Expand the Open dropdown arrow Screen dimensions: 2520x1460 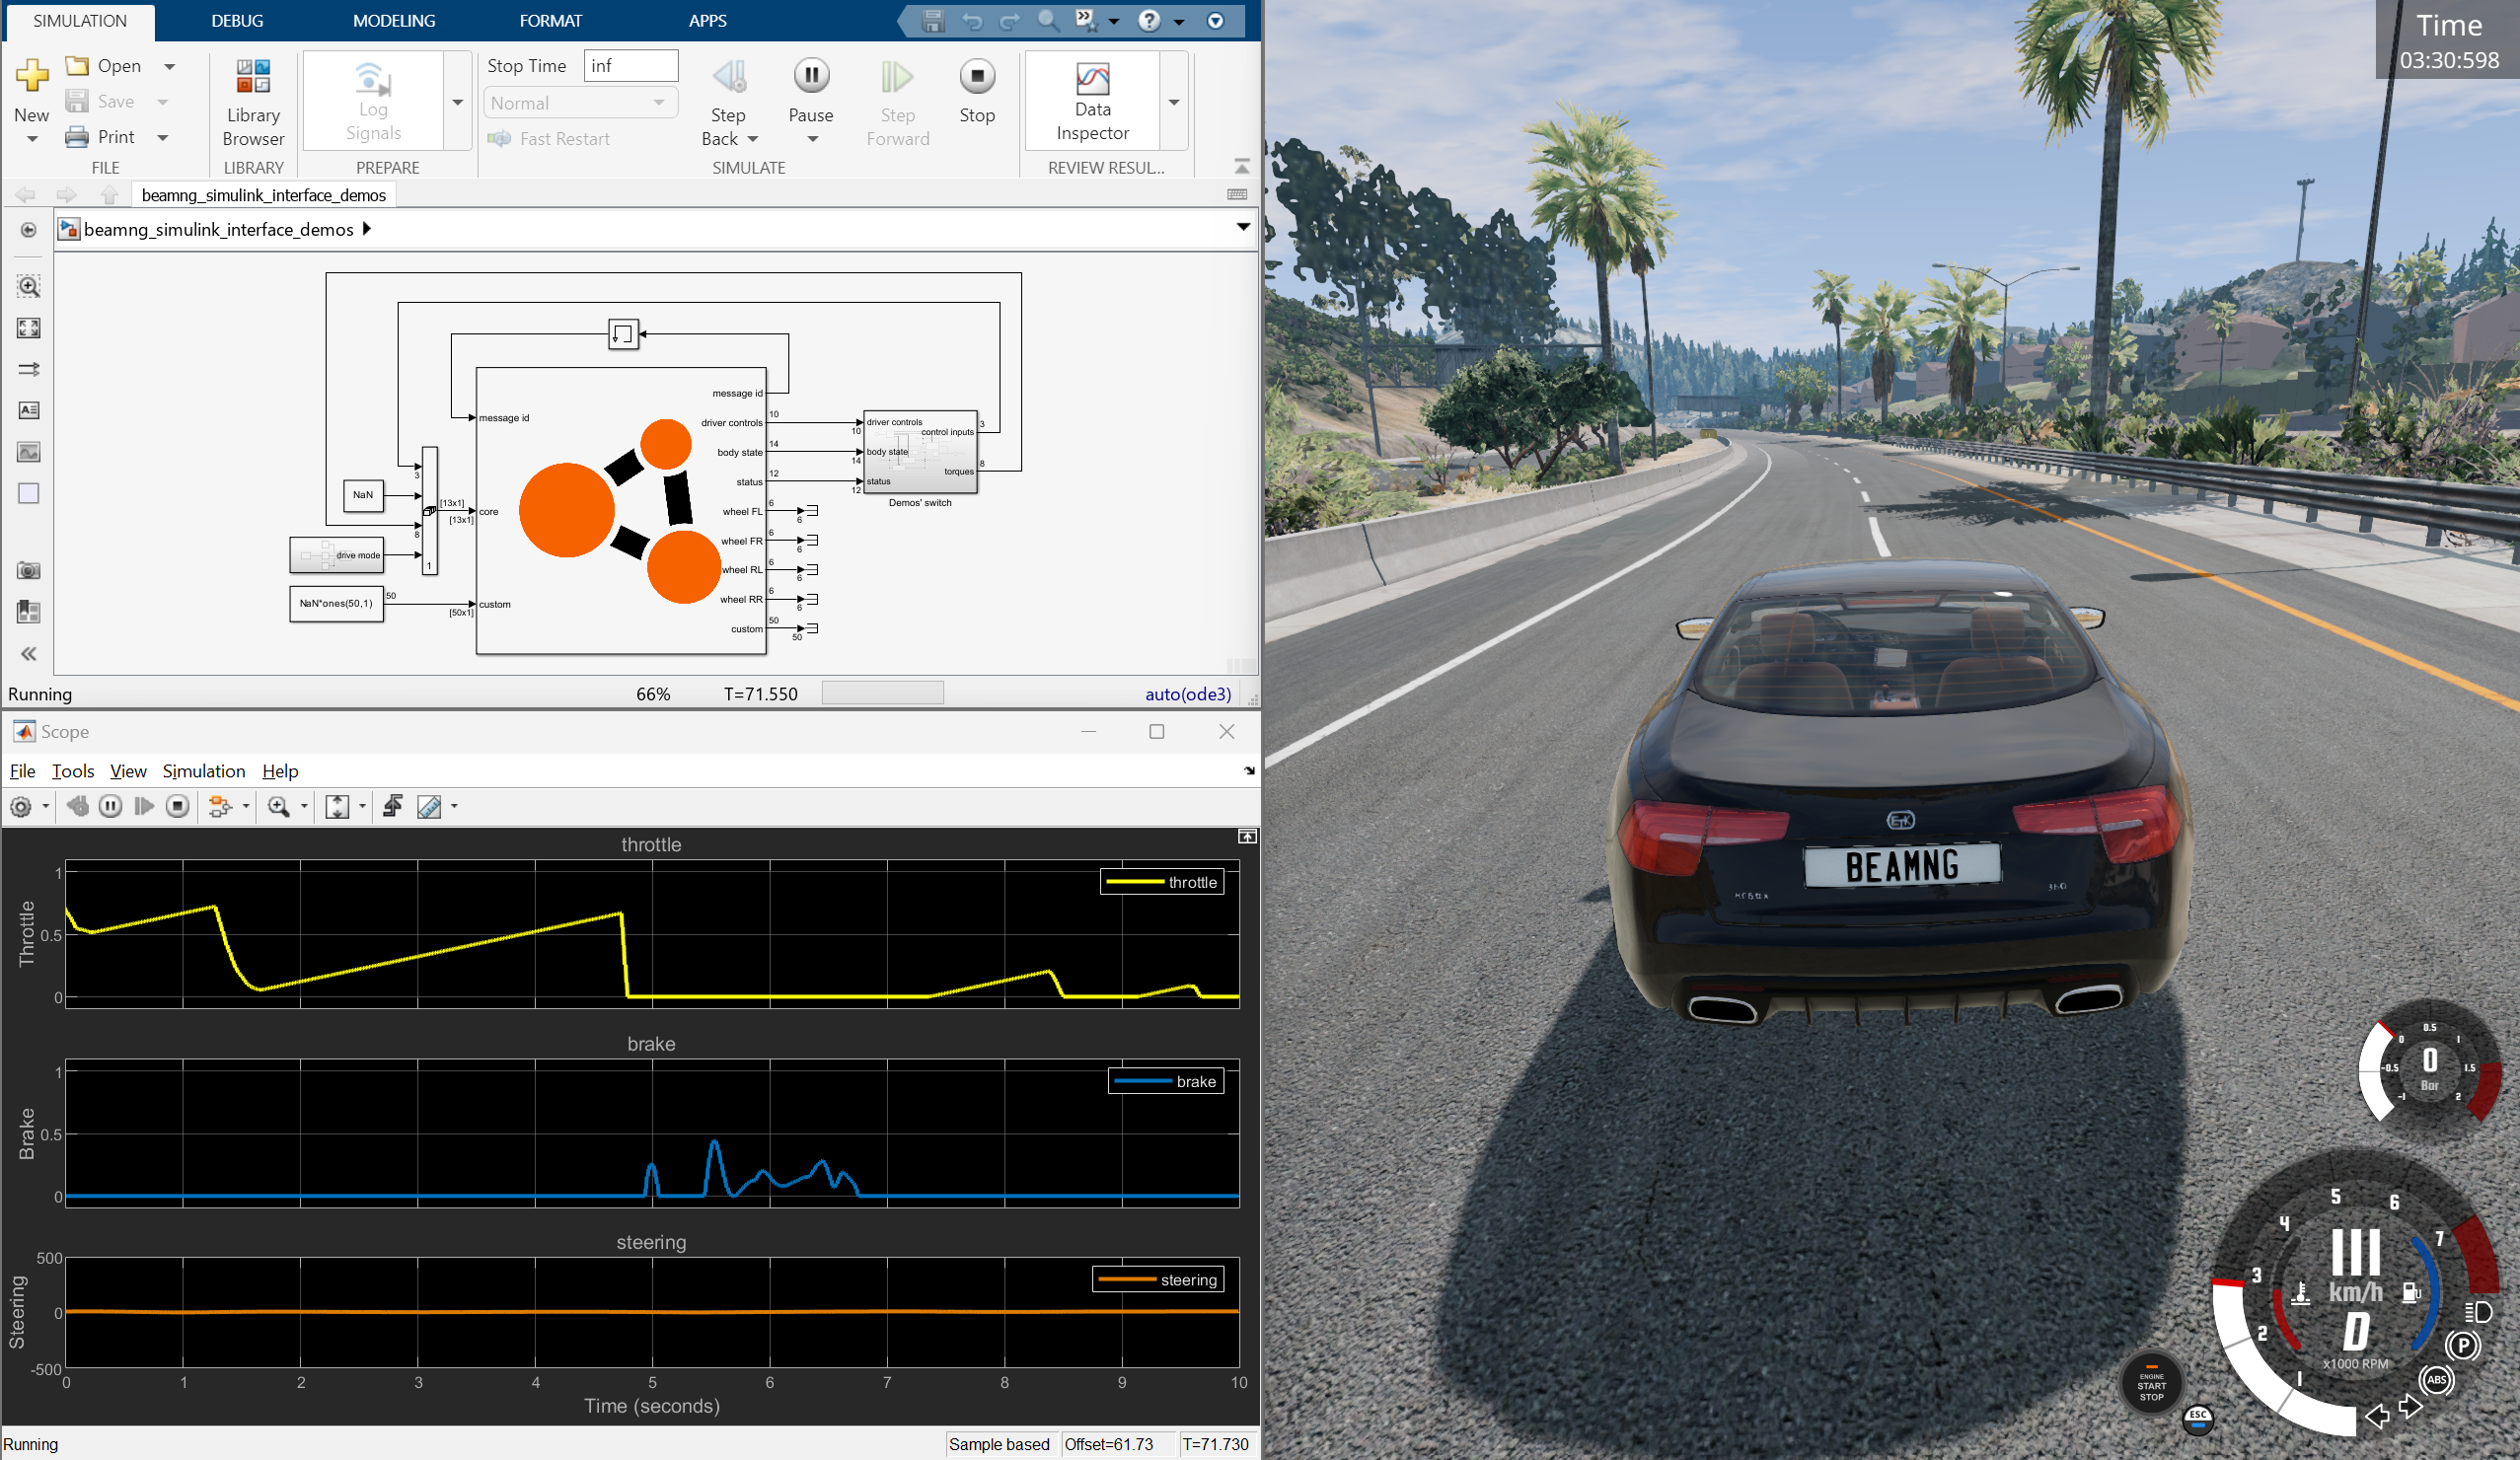169,66
